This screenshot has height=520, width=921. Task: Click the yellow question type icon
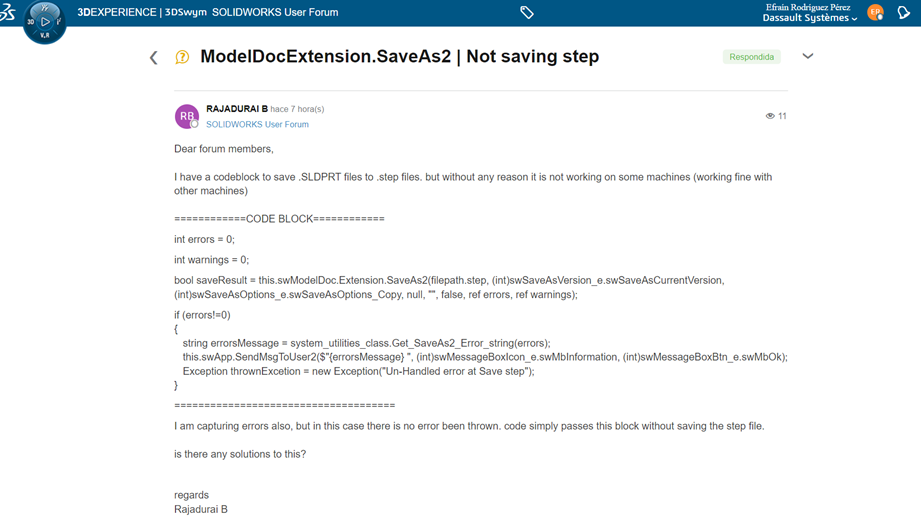[x=182, y=57]
